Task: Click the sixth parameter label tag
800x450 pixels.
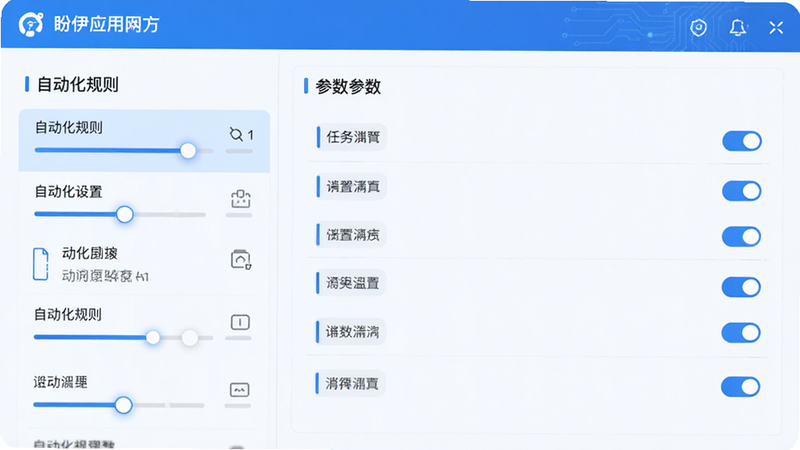Action: [x=351, y=383]
